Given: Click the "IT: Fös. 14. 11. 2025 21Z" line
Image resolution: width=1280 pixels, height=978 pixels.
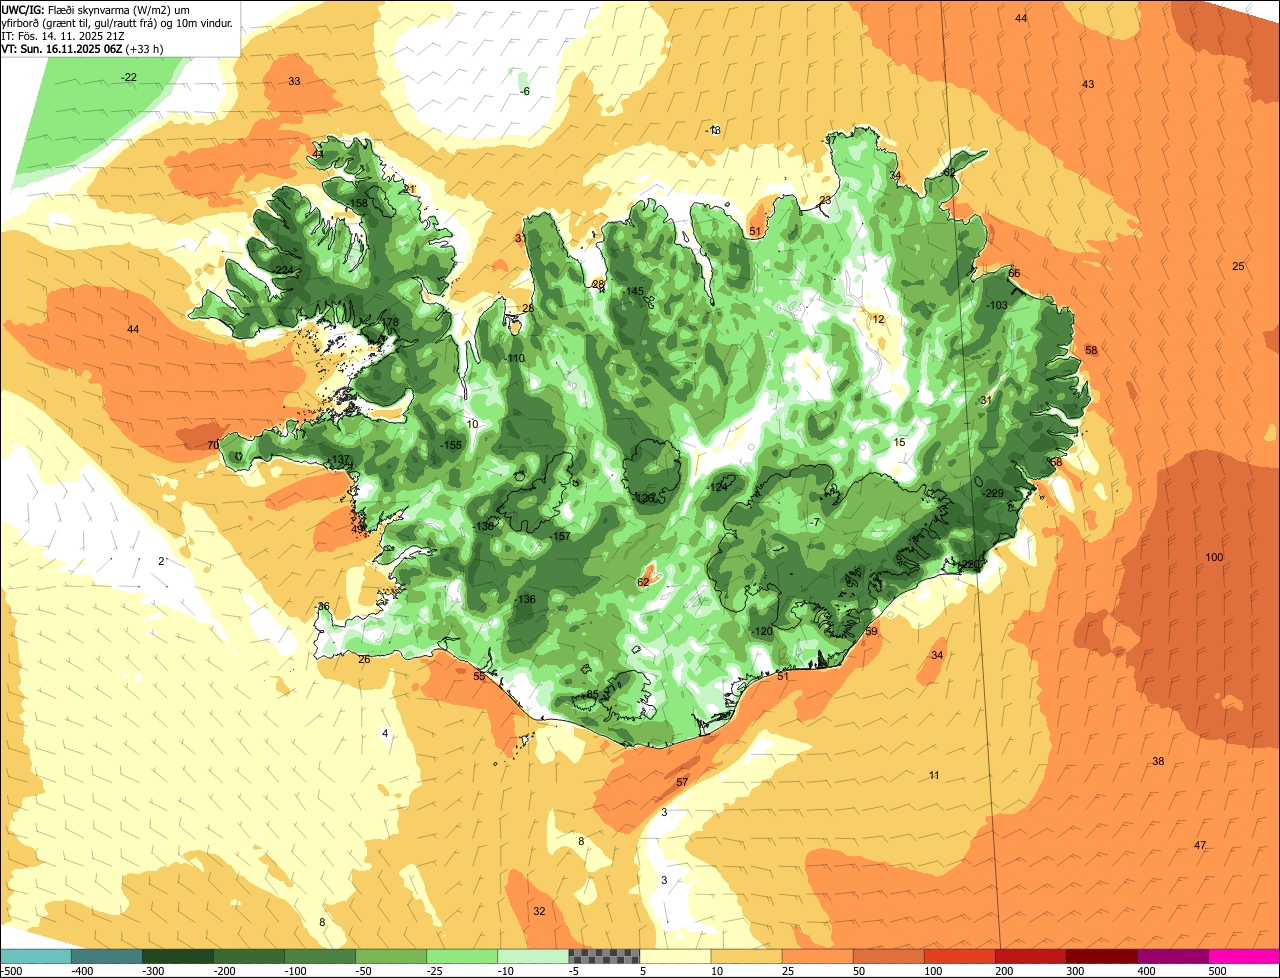Looking at the screenshot, I should (64, 35).
